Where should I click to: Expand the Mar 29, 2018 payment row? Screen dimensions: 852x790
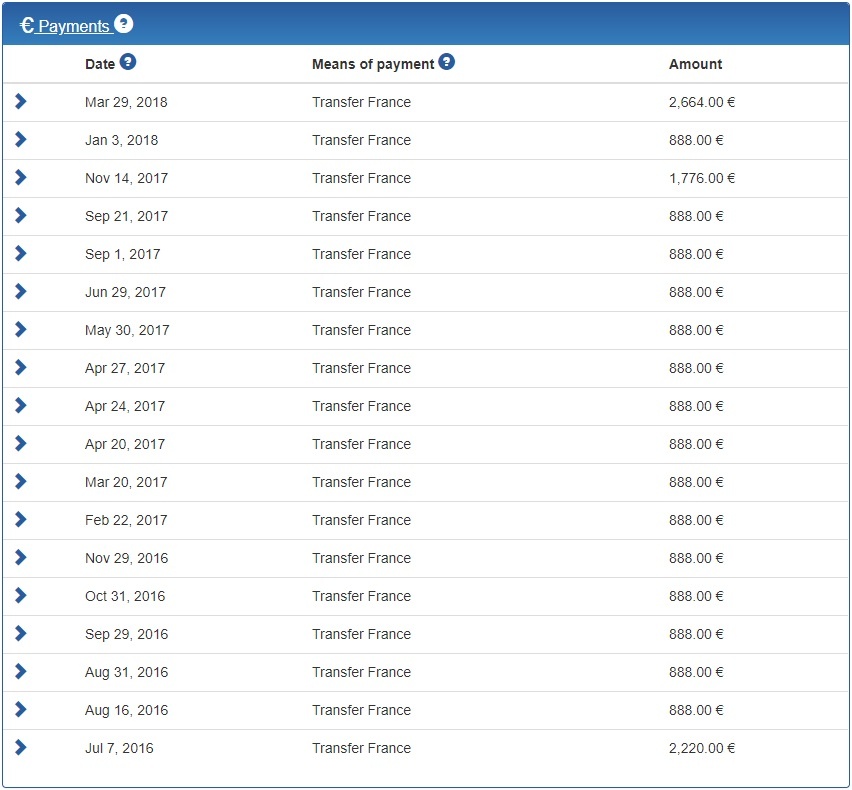click(21, 101)
